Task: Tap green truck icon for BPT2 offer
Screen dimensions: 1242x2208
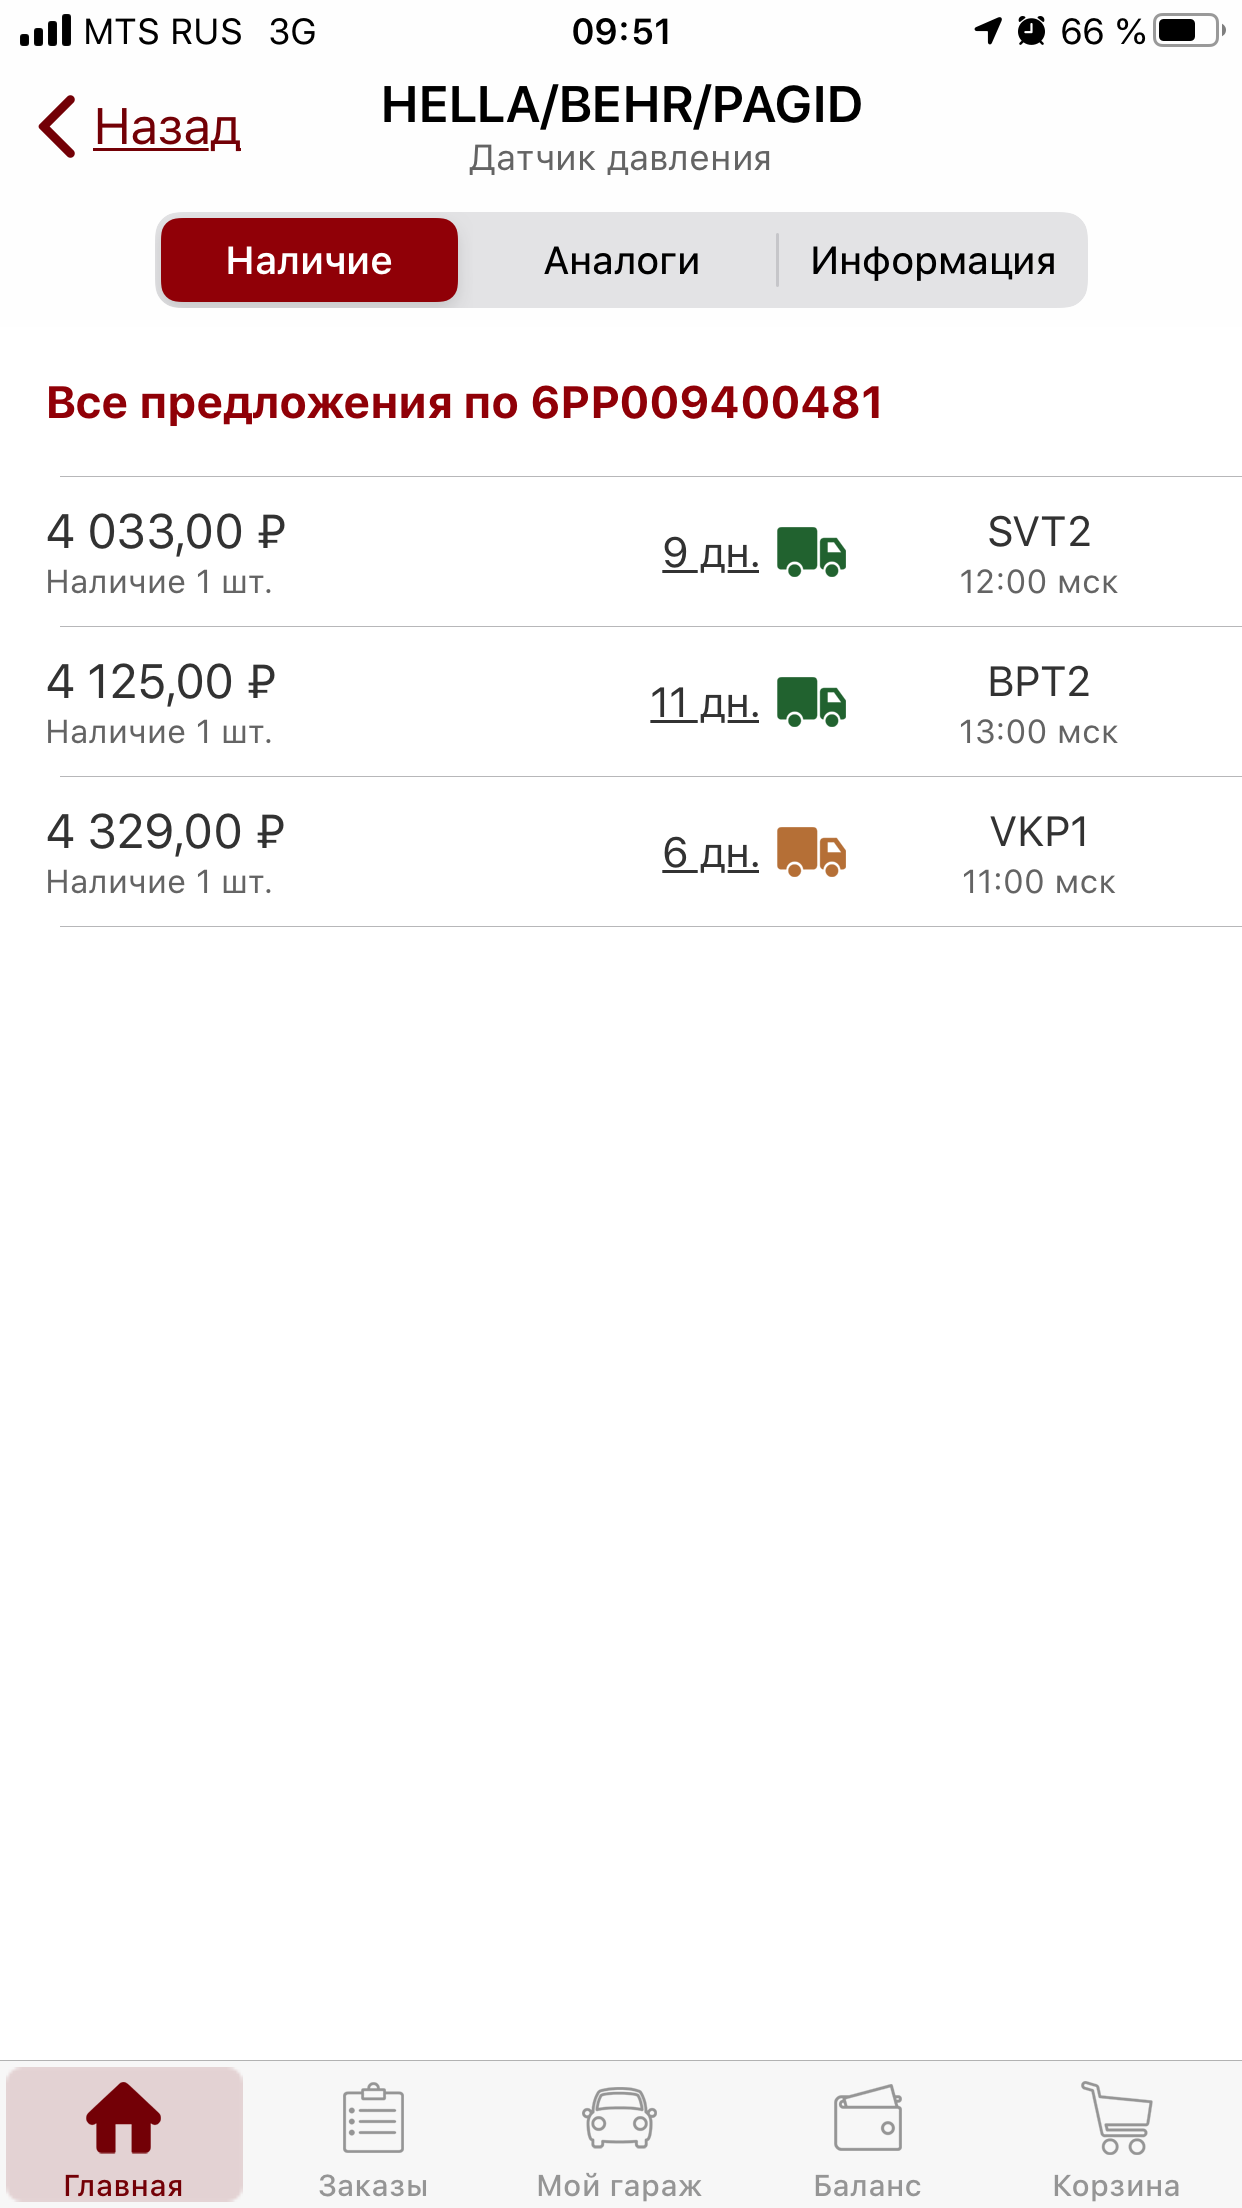Action: (812, 702)
